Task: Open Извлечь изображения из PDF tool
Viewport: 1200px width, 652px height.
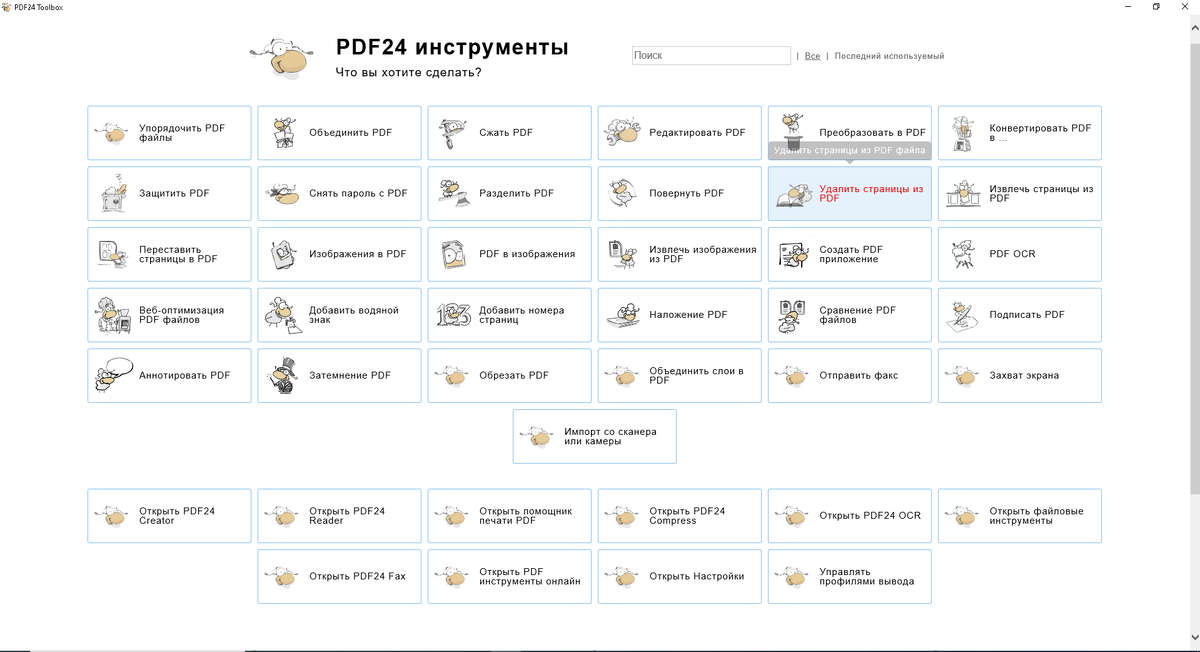Action: tap(679, 254)
